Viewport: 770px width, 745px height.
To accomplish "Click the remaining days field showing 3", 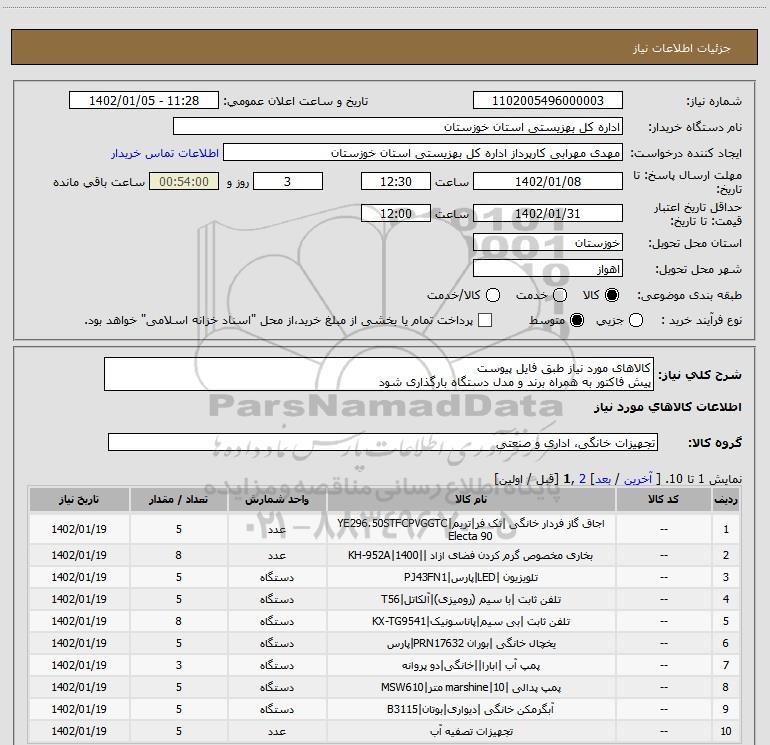I will tap(288, 181).
